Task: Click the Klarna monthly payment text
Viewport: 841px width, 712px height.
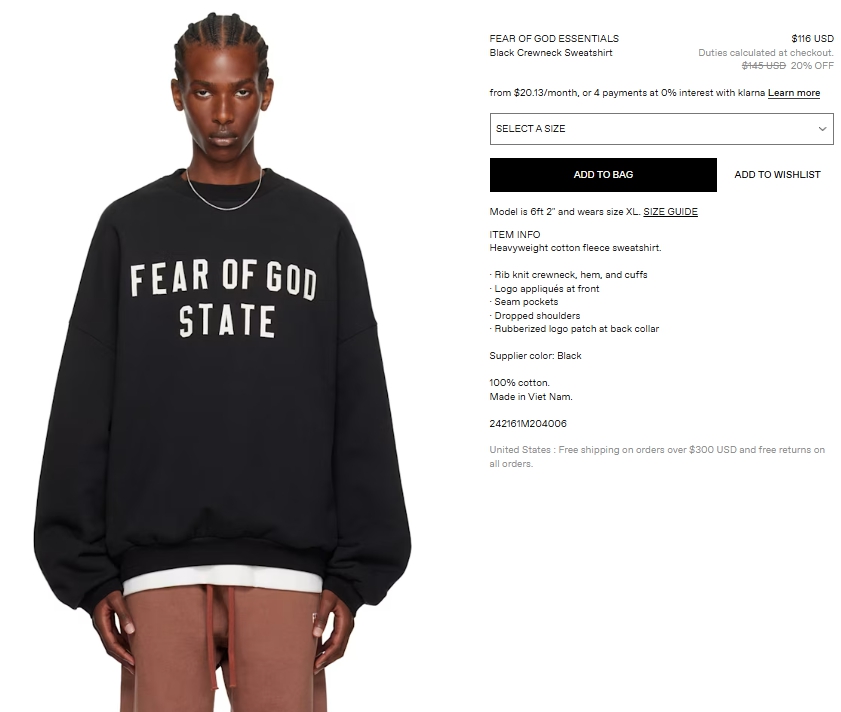Action: click(627, 93)
